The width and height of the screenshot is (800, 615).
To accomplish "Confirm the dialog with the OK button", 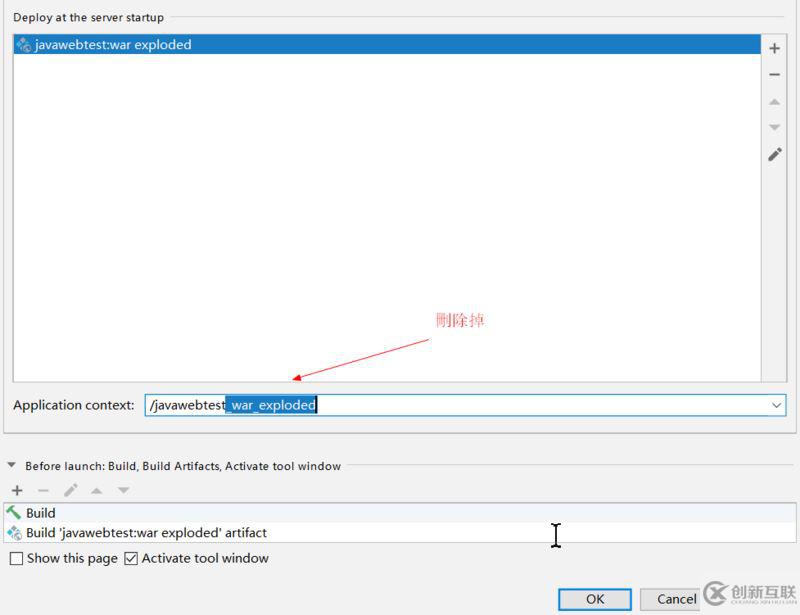I will coord(594,599).
